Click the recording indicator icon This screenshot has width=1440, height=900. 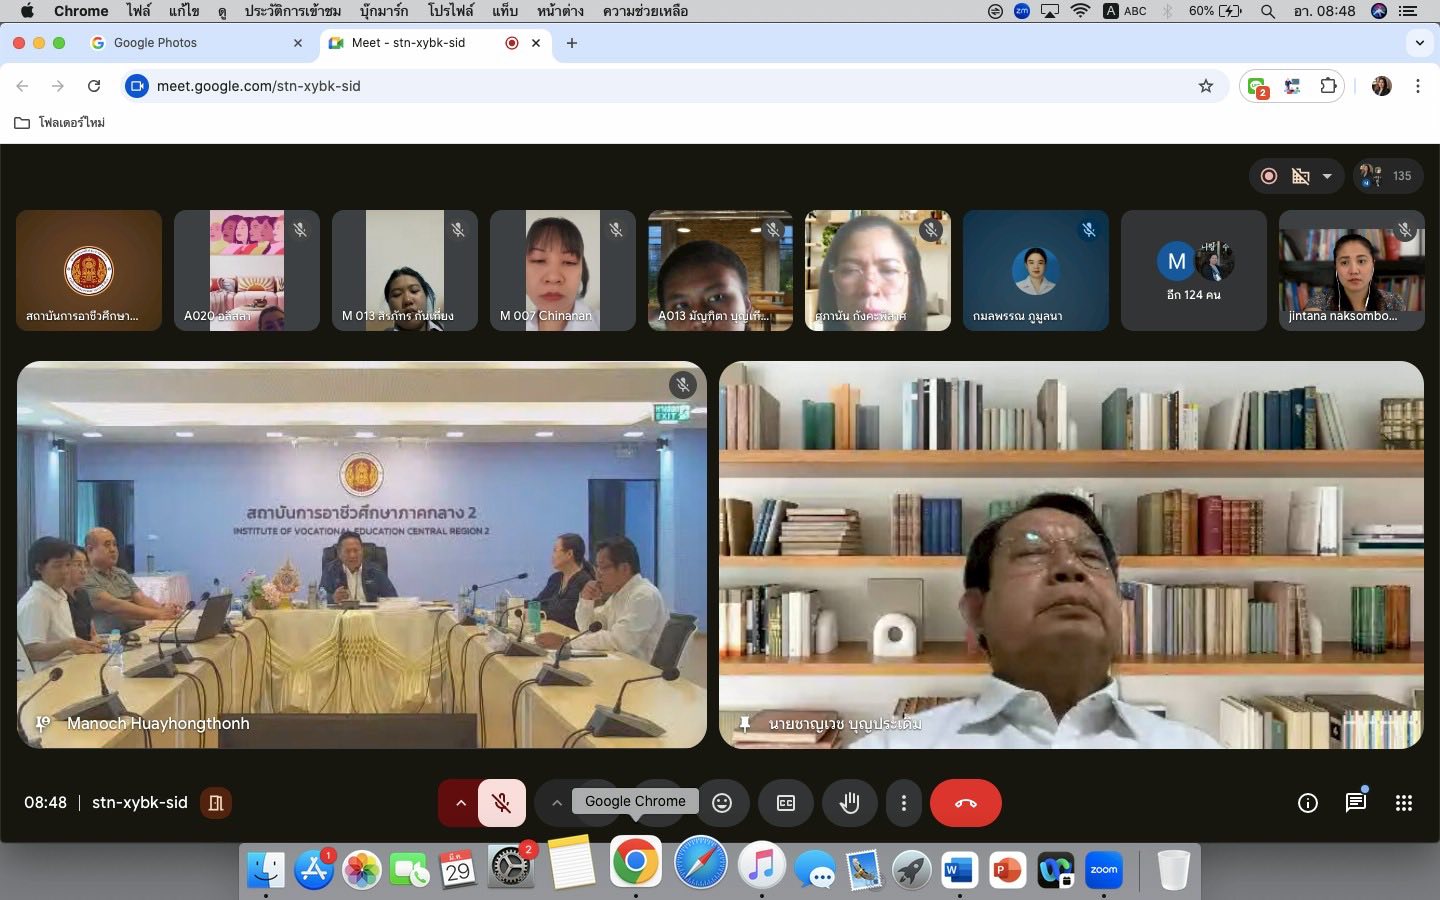point(1269,176)
